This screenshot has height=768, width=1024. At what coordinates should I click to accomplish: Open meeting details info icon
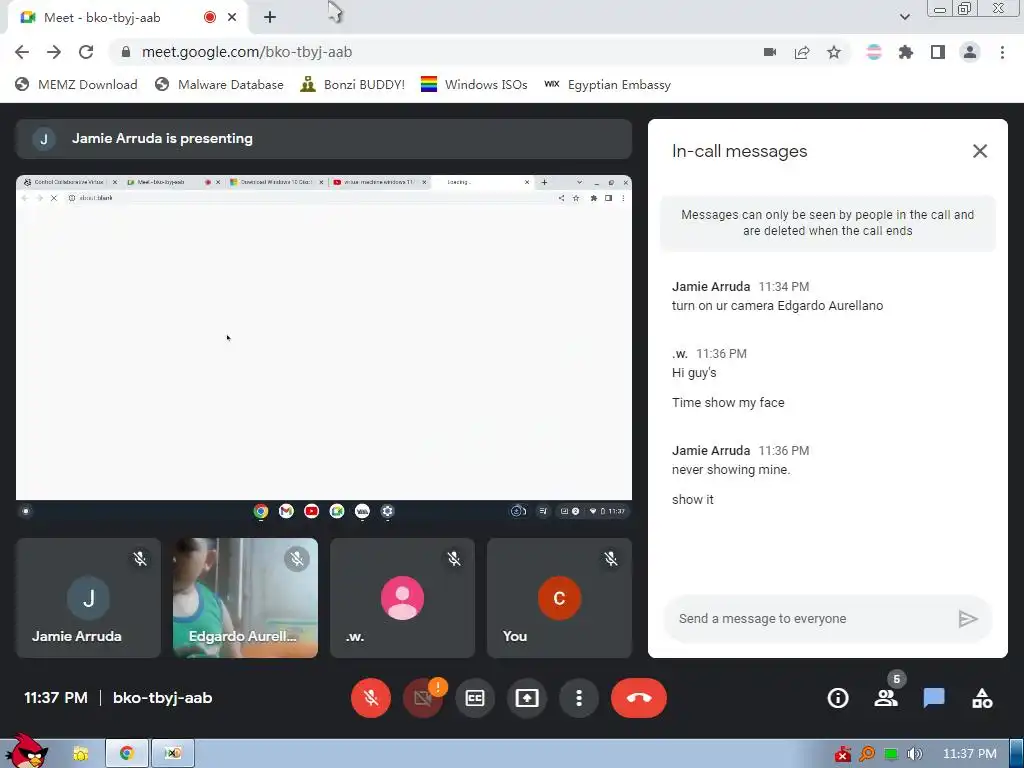838,698
